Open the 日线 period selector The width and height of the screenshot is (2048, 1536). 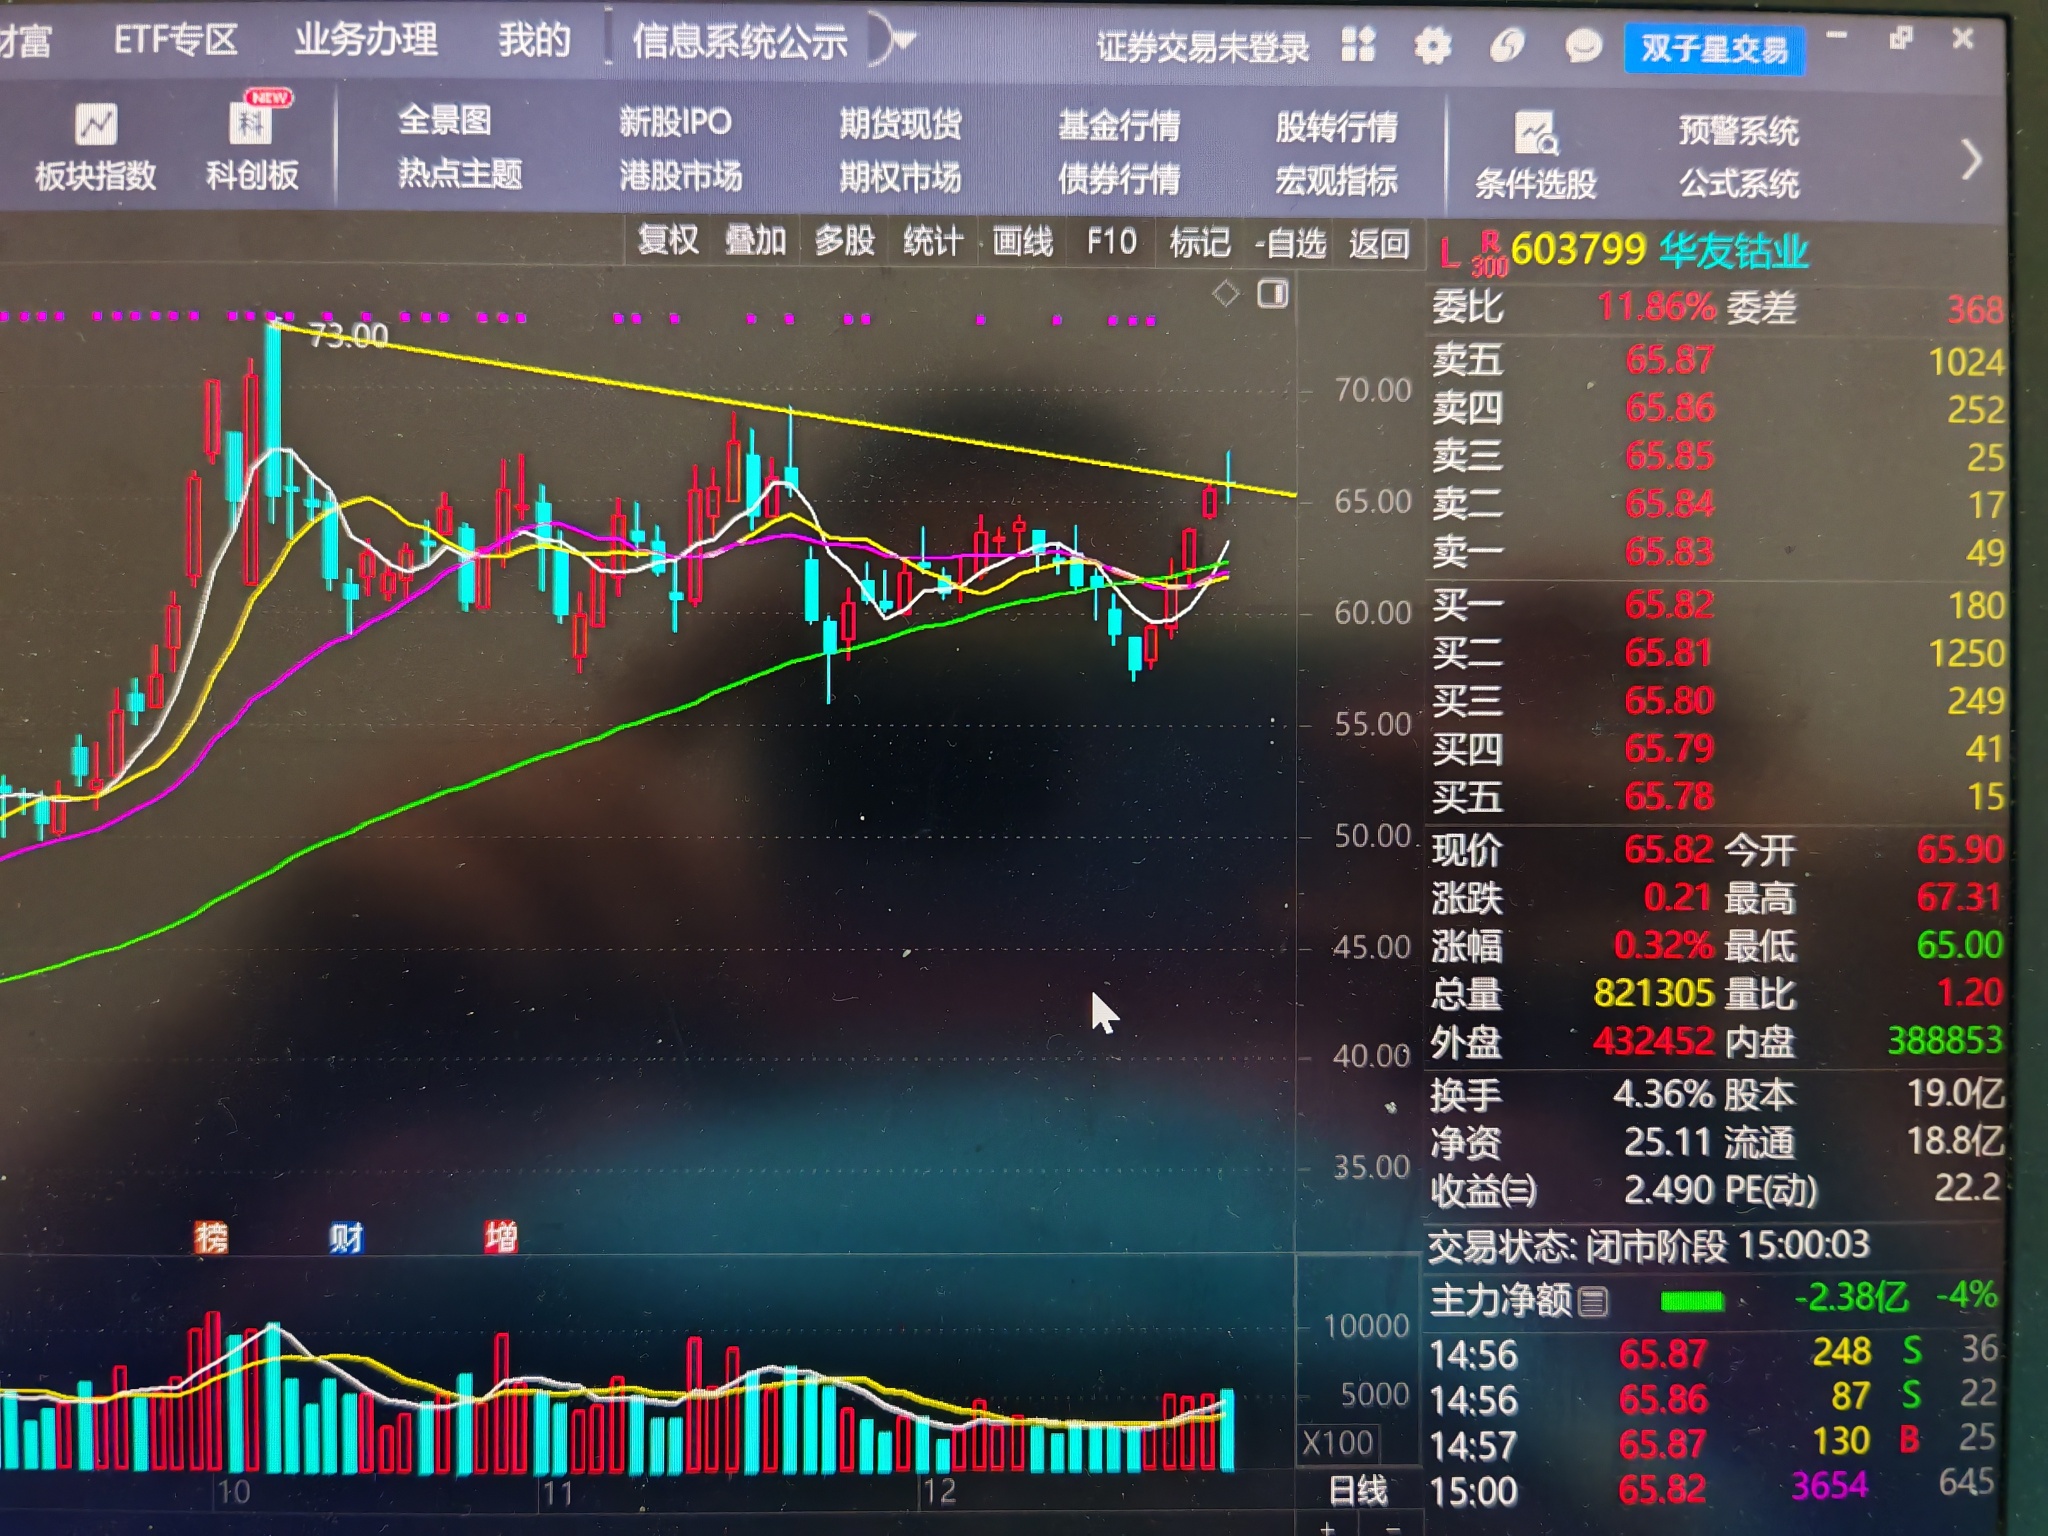(x=1357, y=1491)
